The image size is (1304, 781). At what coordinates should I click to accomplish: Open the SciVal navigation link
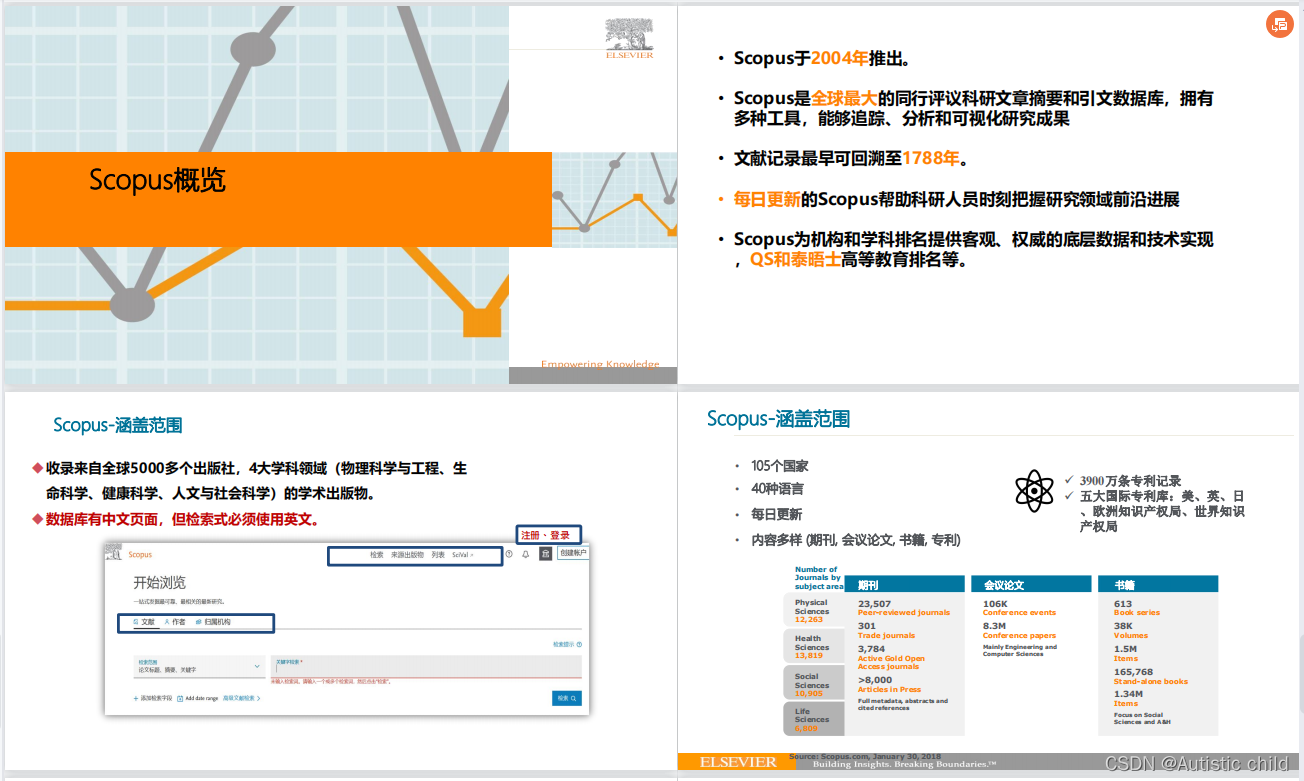[x=462, y=555]
